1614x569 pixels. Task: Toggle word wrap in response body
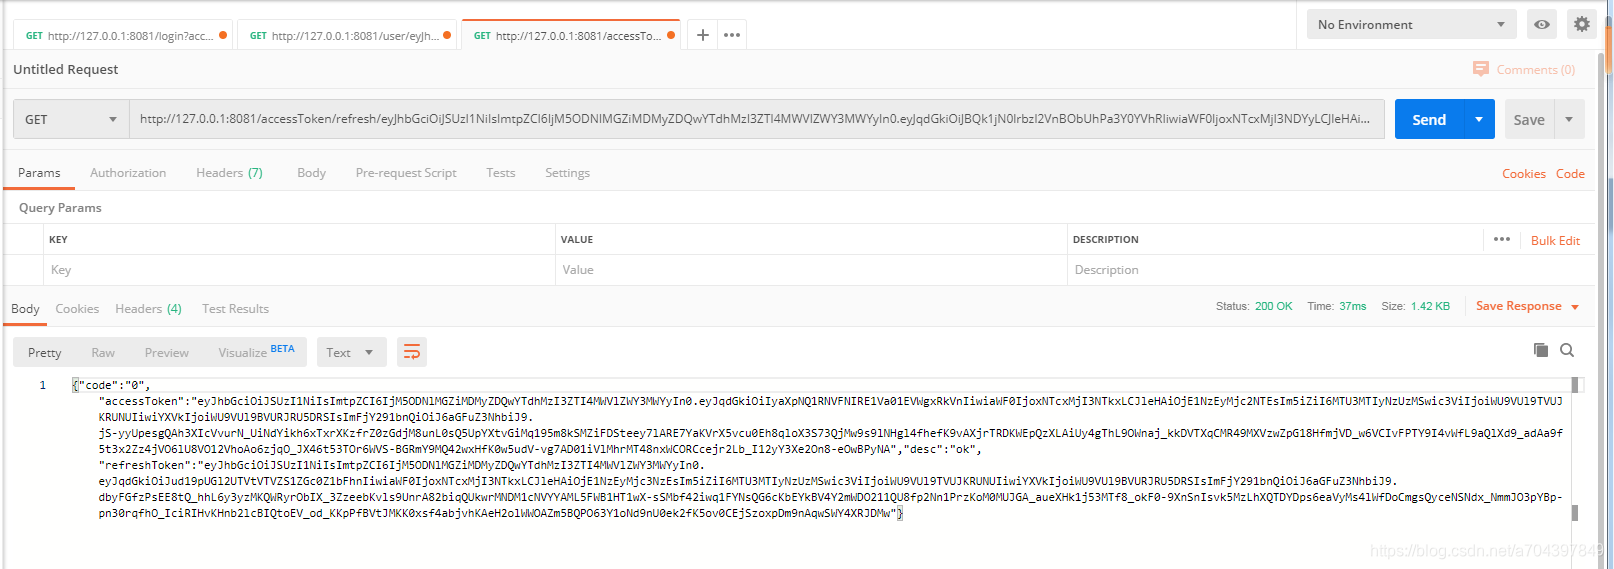pyautogui.click(x=411, y=352)
